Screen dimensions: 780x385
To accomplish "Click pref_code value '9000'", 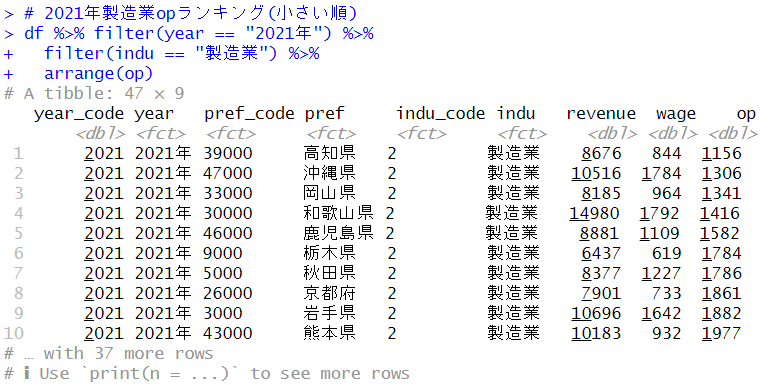I will pyautogui.click(x=223, y=253).
